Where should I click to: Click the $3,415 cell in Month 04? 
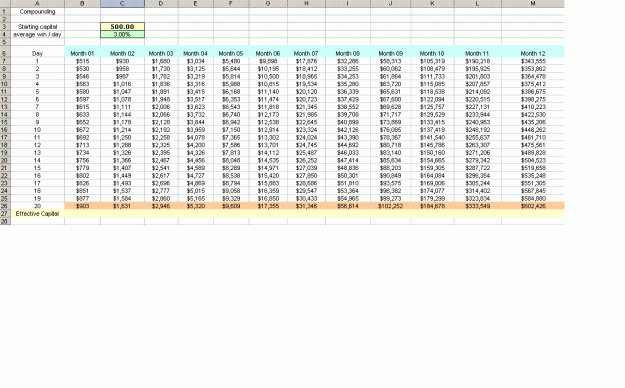coord(196,92)
